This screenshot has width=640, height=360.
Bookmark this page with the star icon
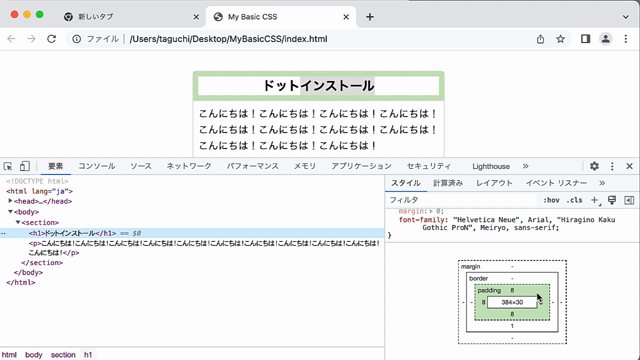pyautogui.click(x=560, y=39)
